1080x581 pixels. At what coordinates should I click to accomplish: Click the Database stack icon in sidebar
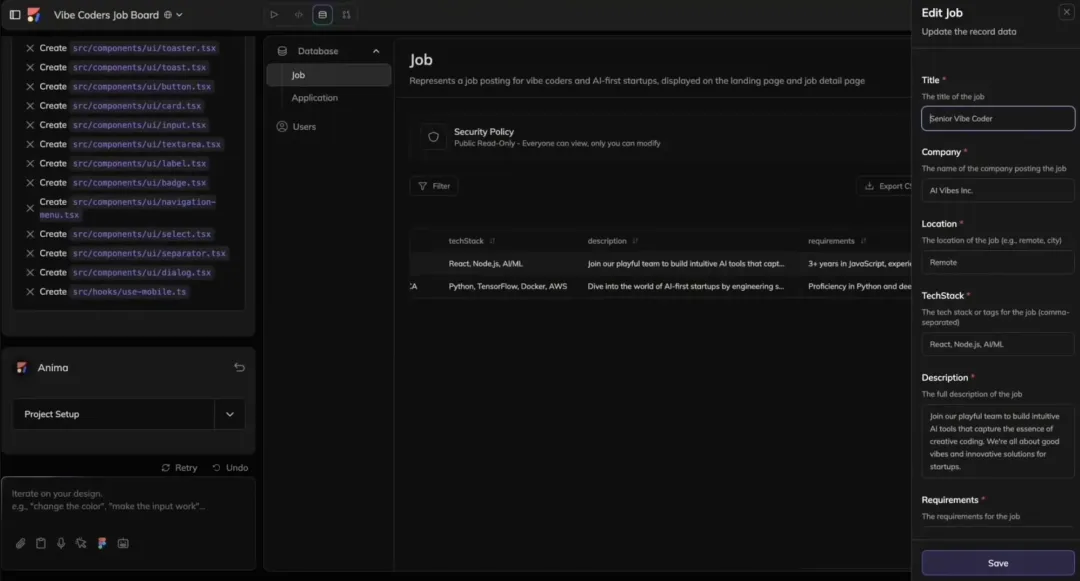282,52
